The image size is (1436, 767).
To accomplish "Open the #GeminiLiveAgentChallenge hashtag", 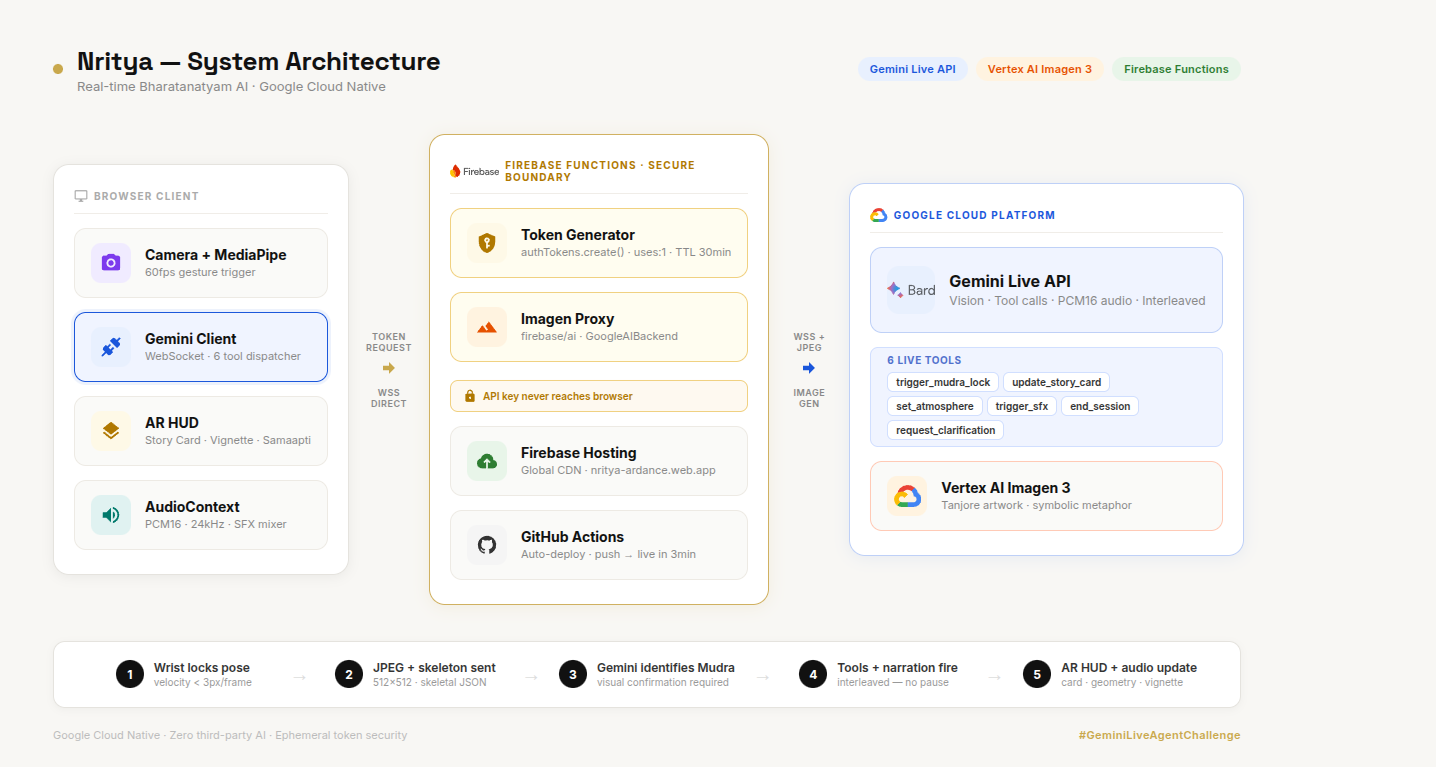I will [1159, 735].
